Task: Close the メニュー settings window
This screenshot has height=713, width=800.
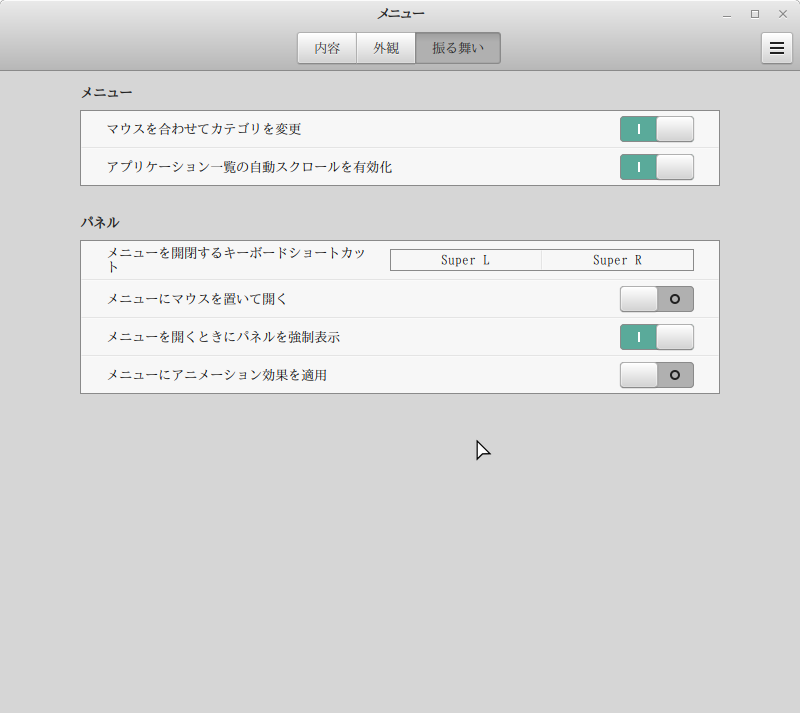Action: point(782,14)
